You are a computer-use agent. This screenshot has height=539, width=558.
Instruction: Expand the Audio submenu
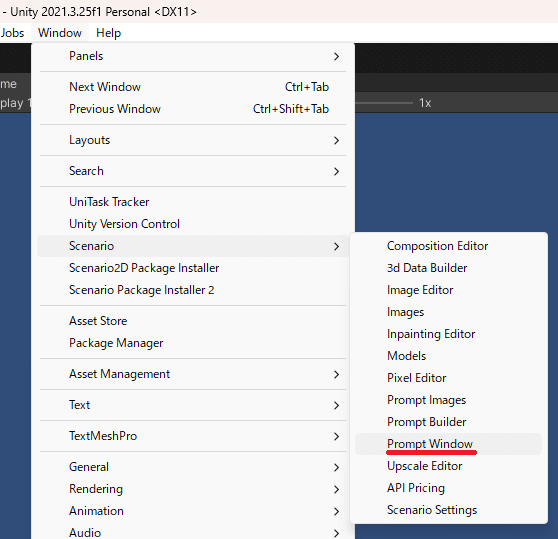tap(193, 532)
